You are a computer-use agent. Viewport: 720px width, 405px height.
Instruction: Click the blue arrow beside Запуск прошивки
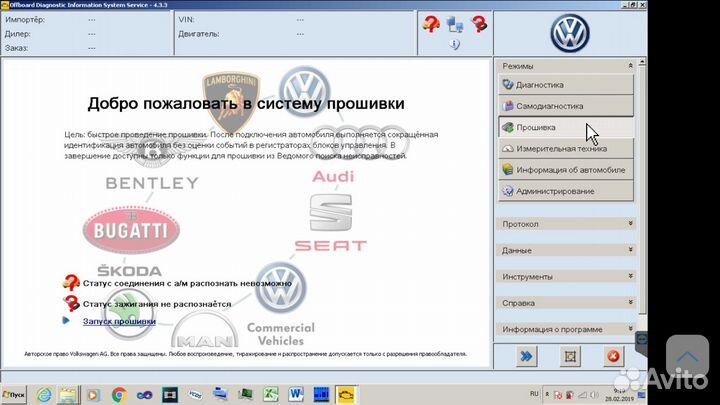(x=66, y=321)
